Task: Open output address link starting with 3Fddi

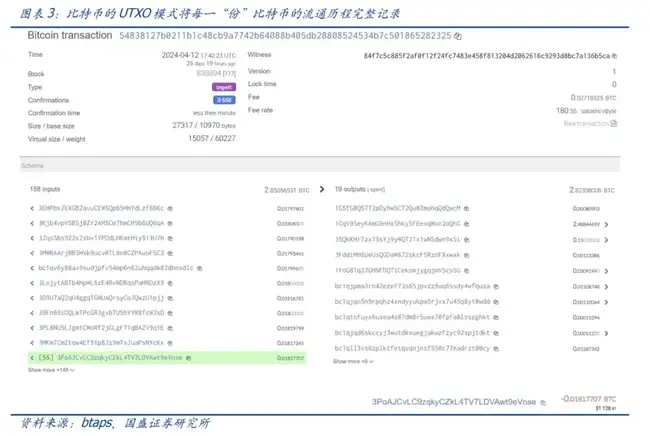Action: coord(398,255)
